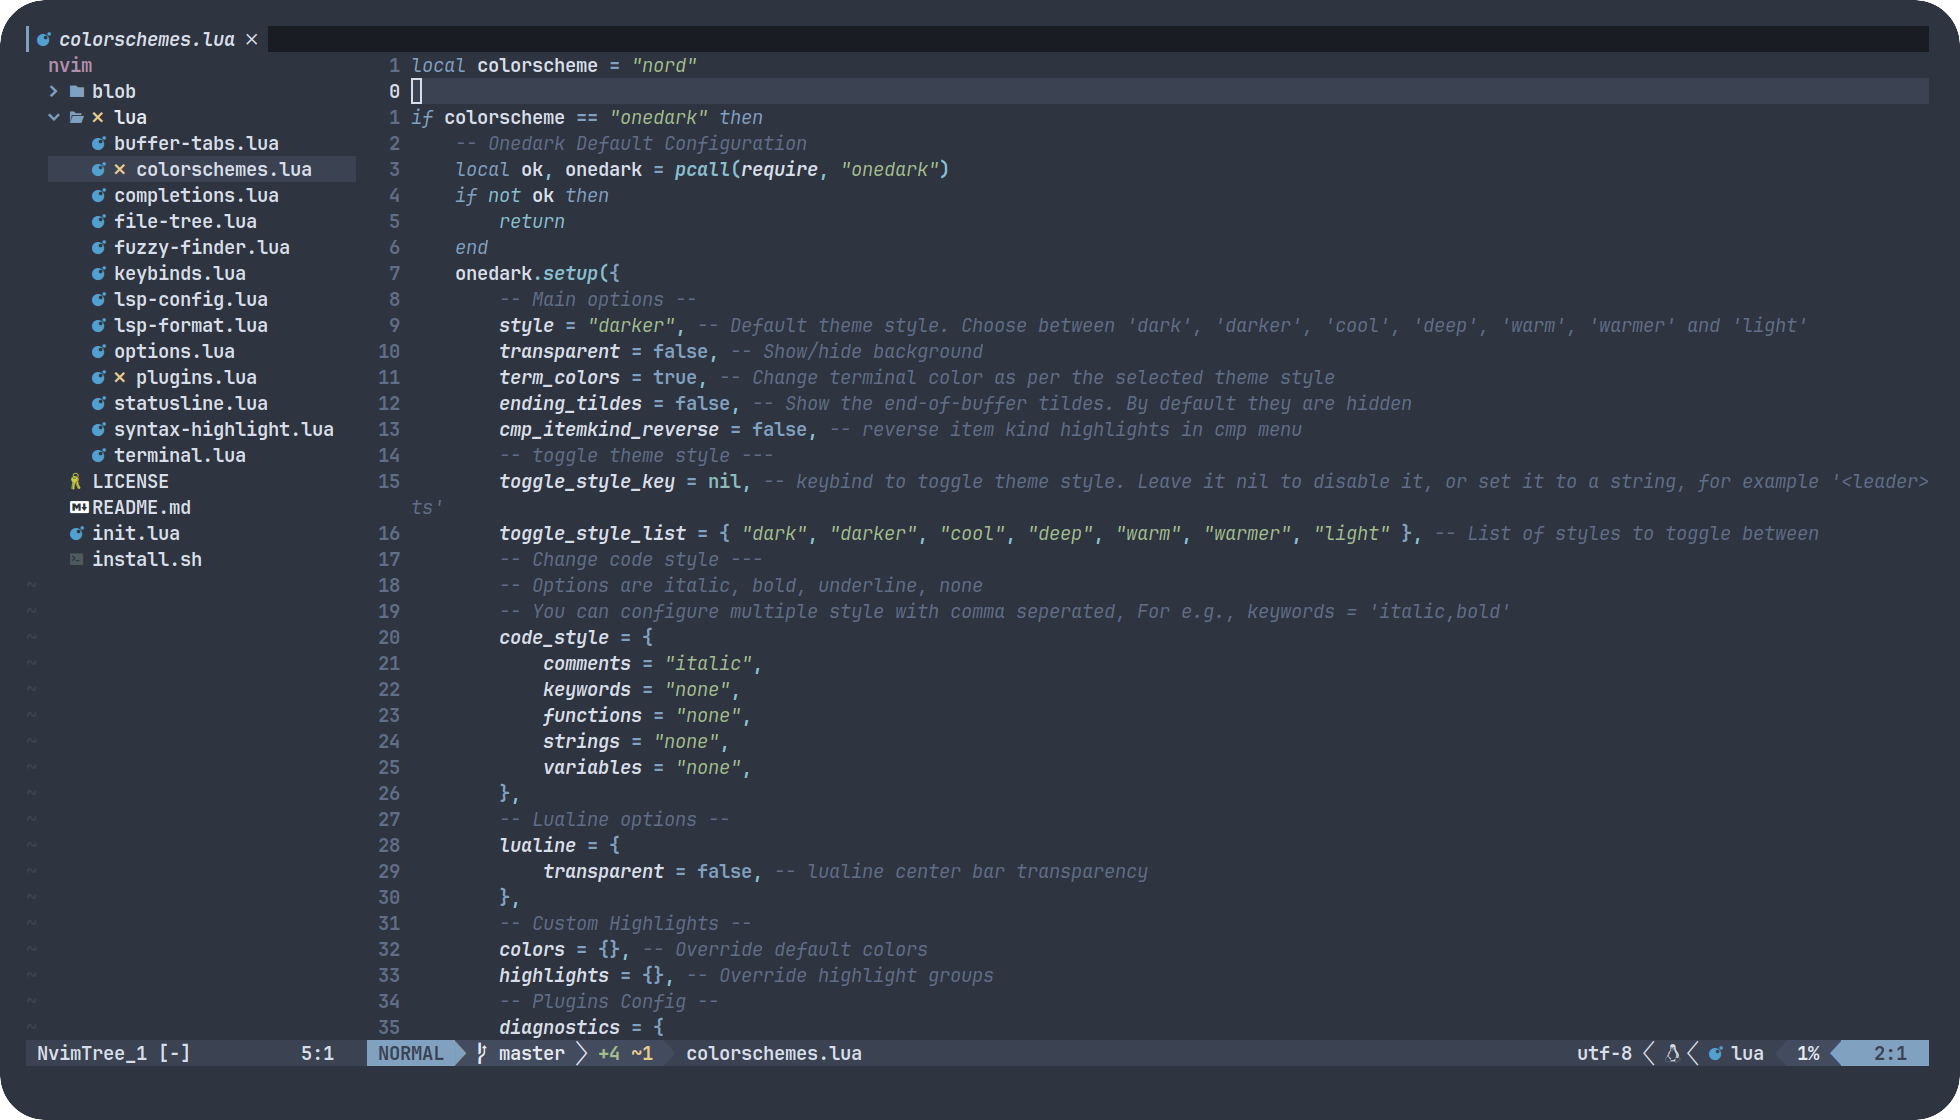
Task: Click the Lua icon beside buffer-tabs.lua
Action: pos(98,143)
